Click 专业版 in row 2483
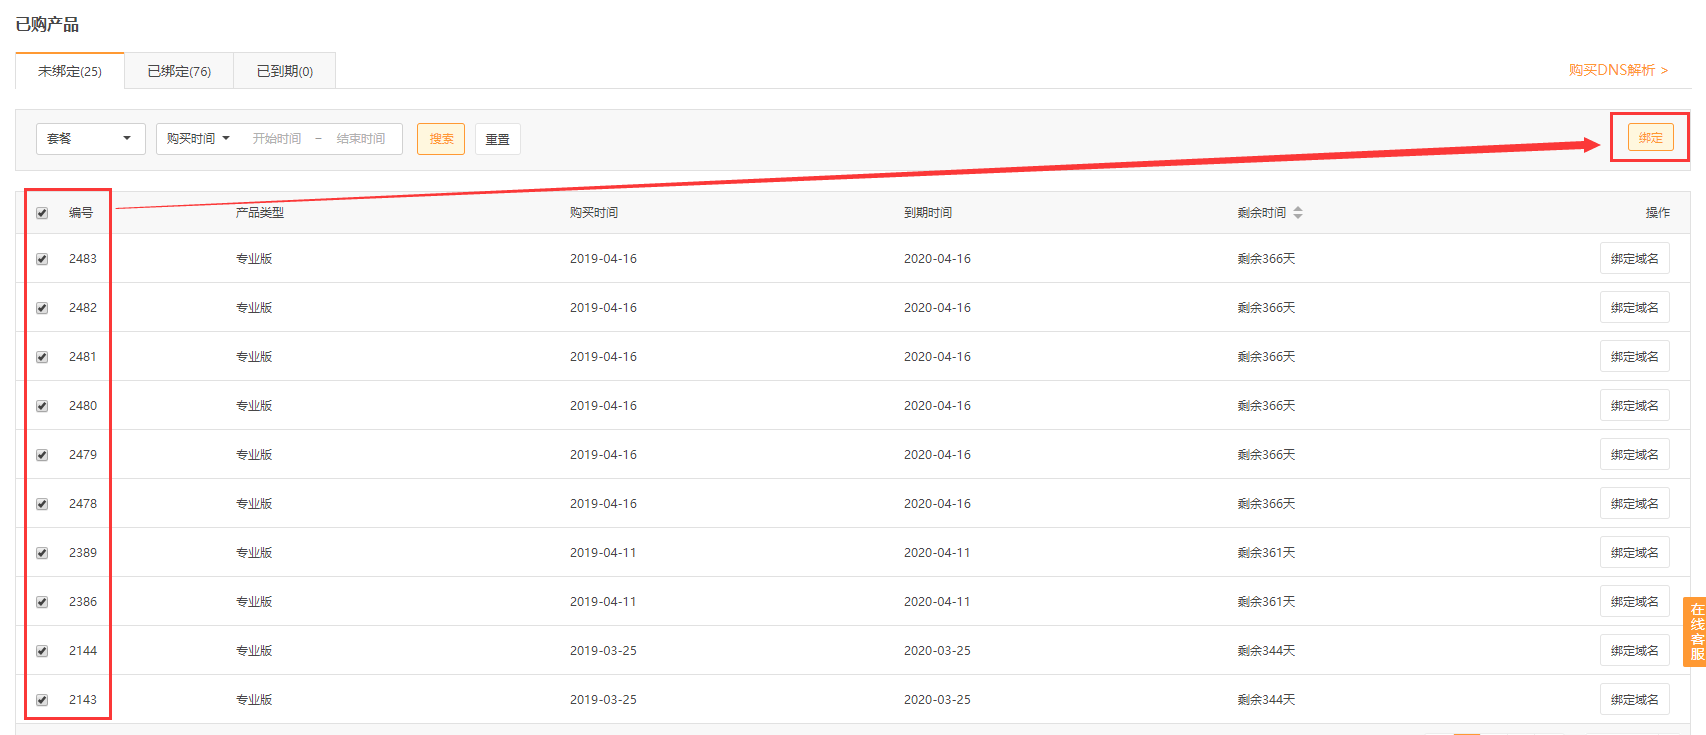The image size is (1706, 735). click(x=254, y=259)
